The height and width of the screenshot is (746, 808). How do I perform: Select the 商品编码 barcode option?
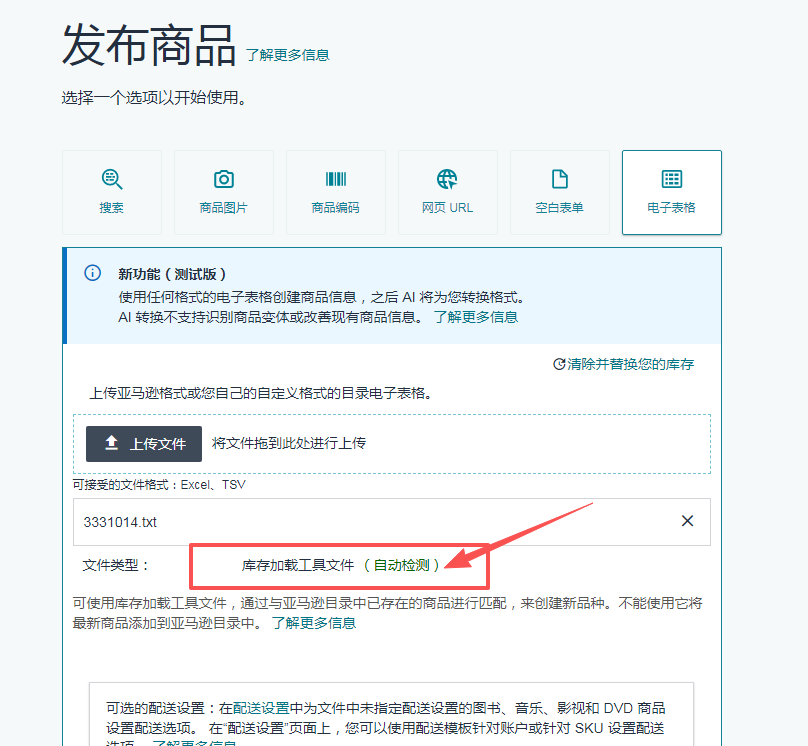click(335, 192)
